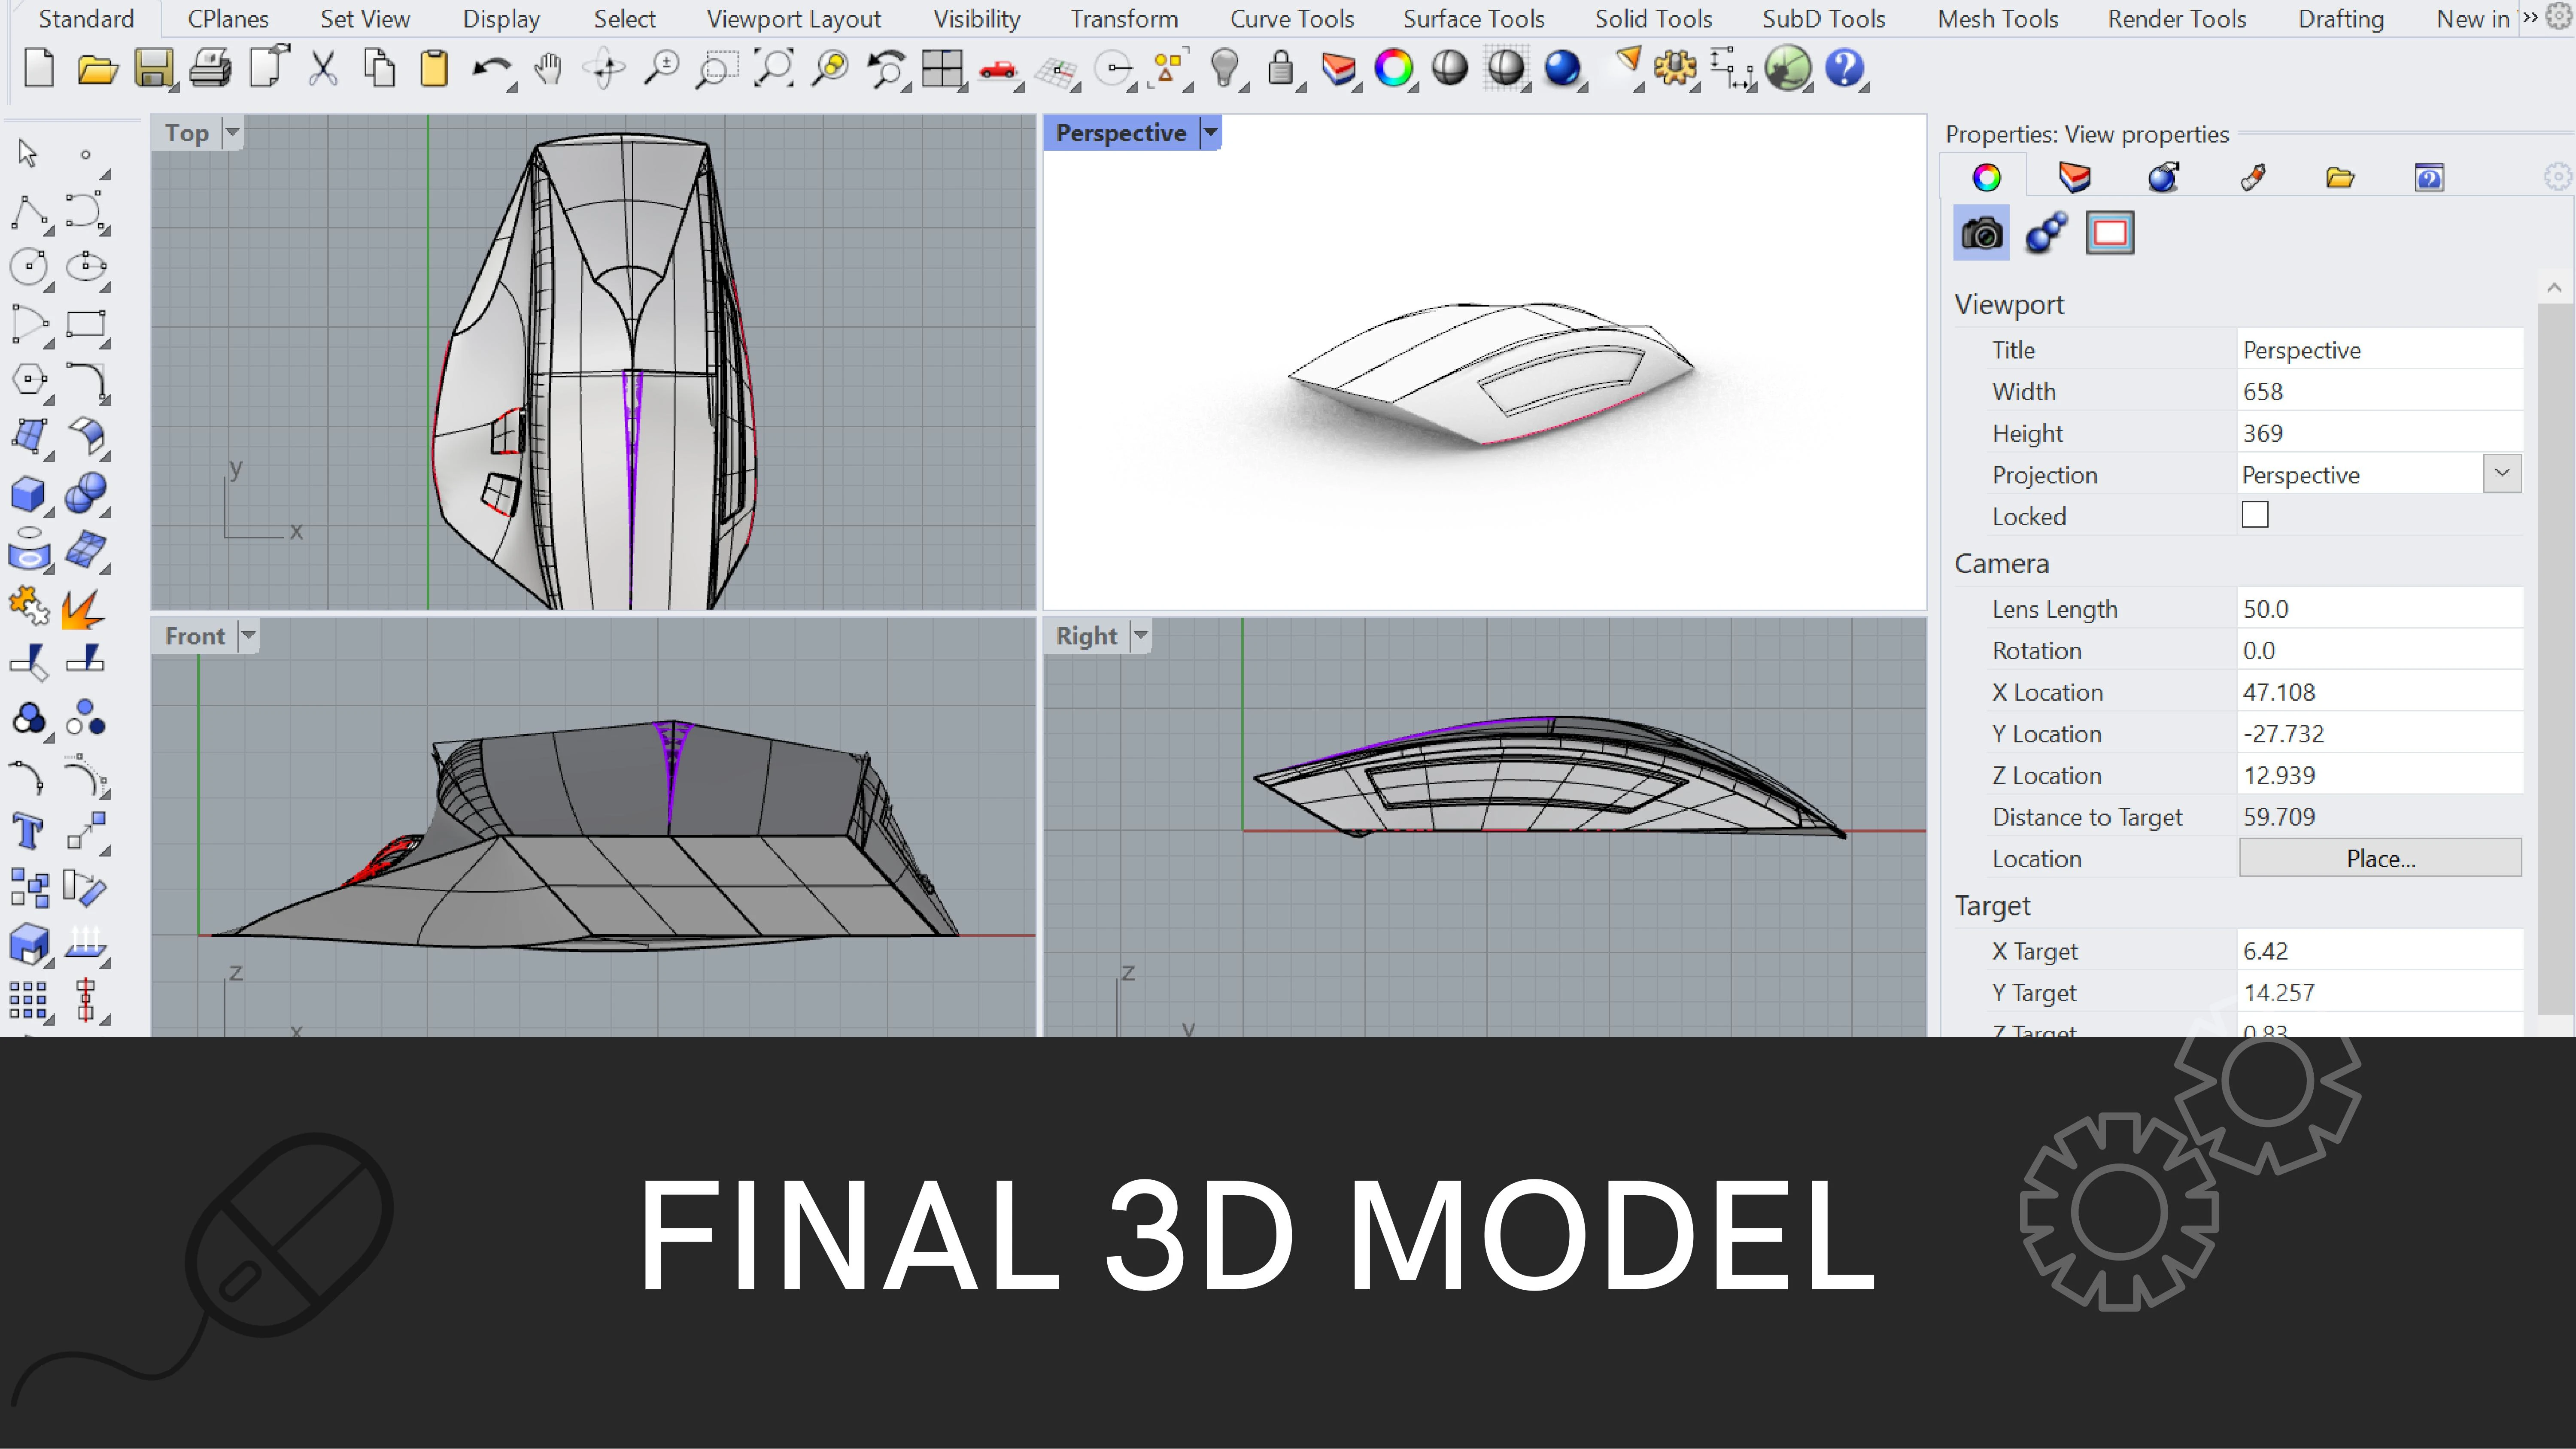The image size is (2576, 1449).
Task: Open the CPlanes toolbar tab
Action: [x=228, y=19]
